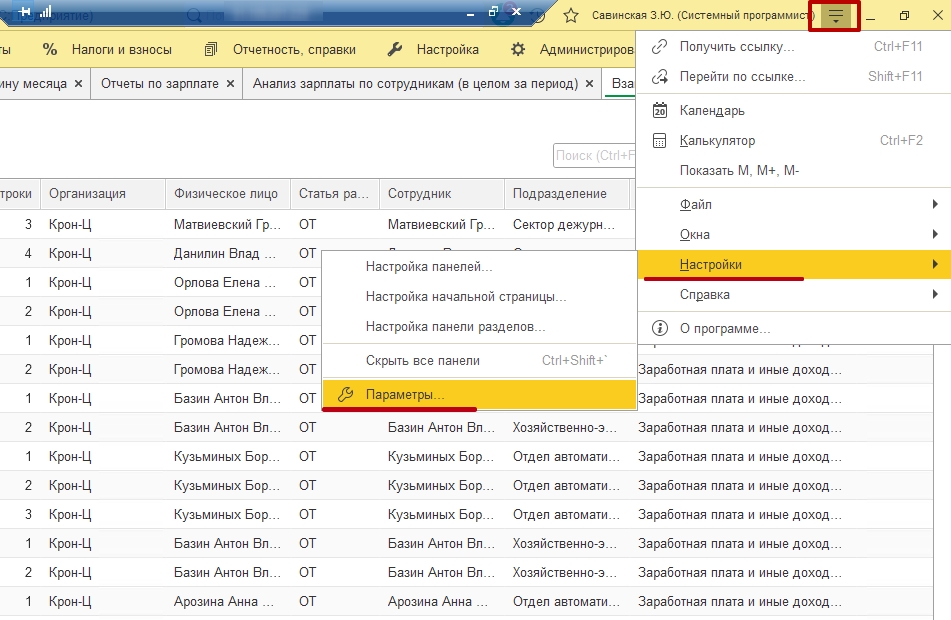
Task: Choose Скрыть все панели from submenu
Action: (422, 360)
